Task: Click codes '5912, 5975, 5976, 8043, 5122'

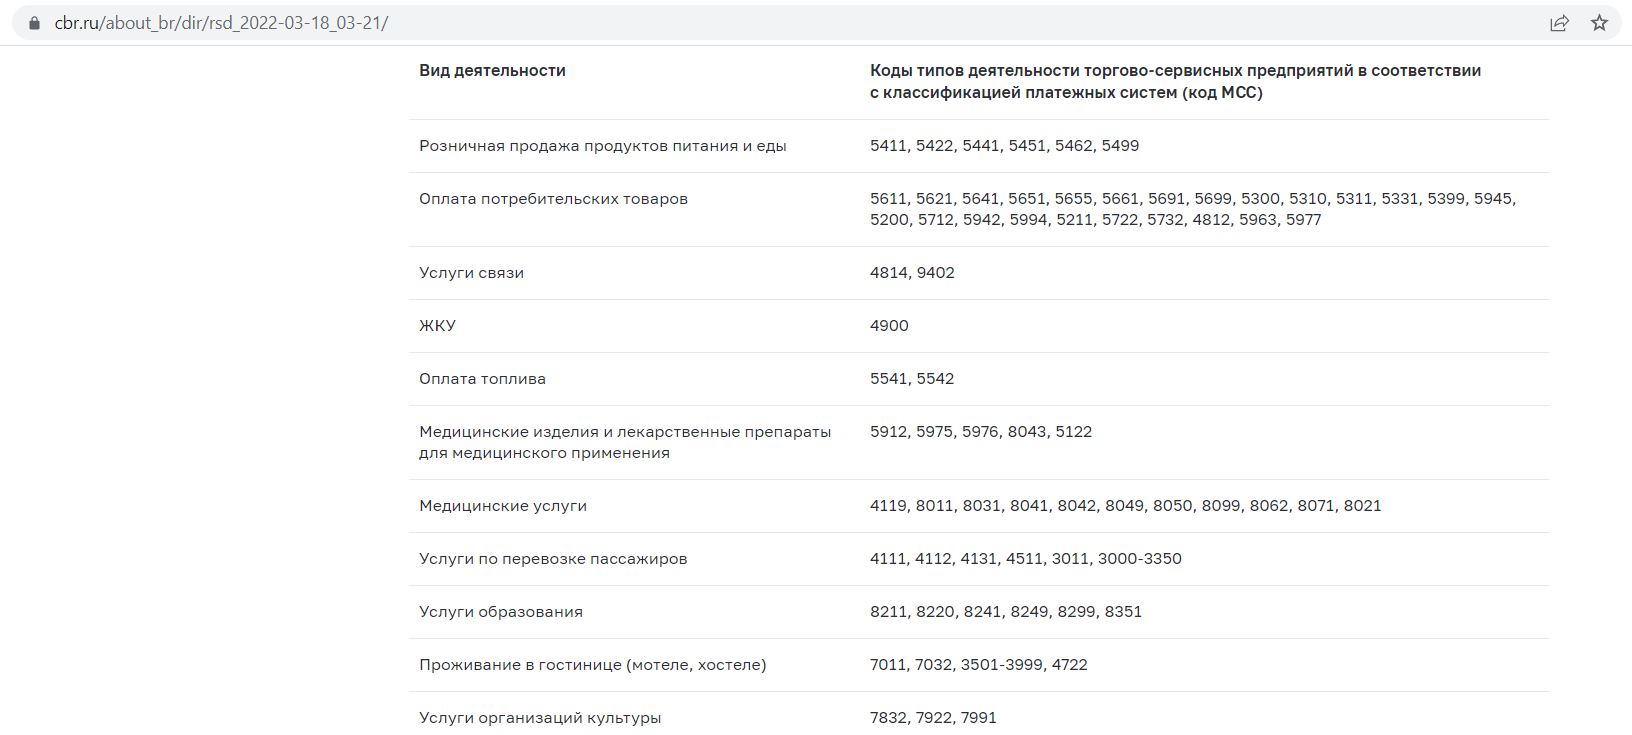Action: 981,432
